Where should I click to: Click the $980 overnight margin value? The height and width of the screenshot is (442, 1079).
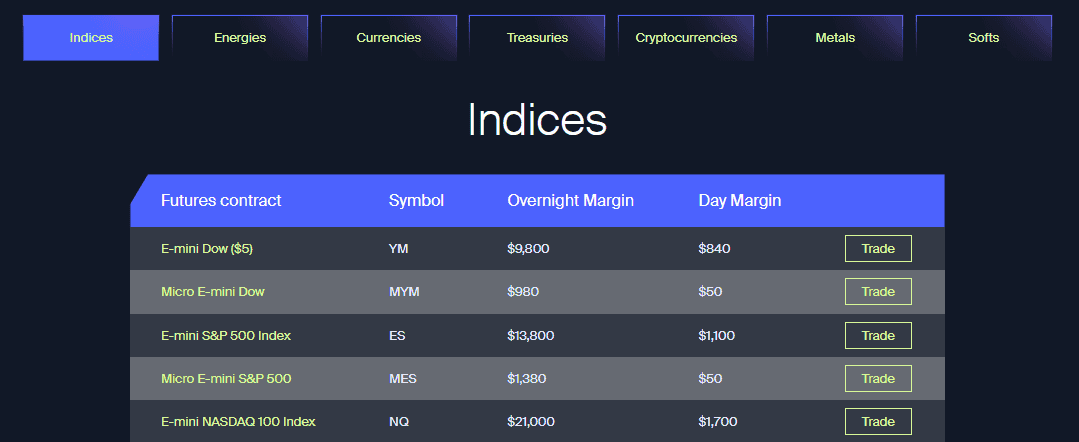(x=523, y=292)
